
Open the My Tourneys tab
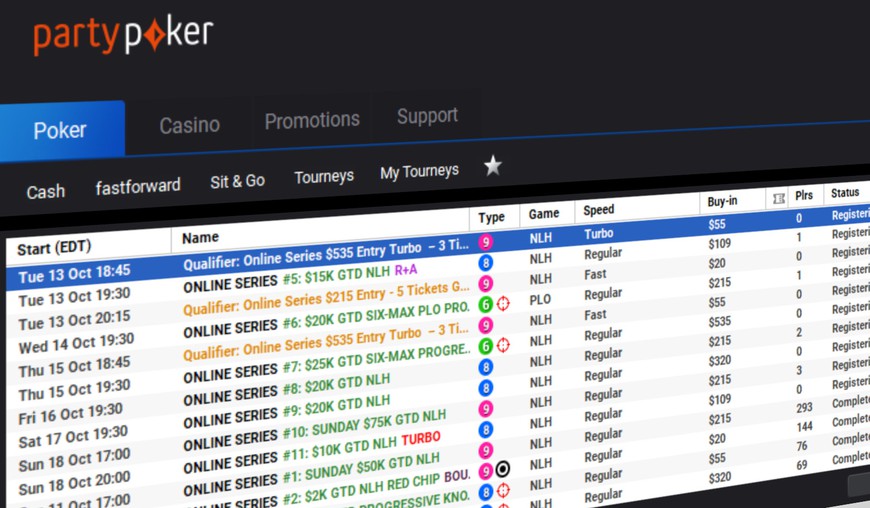tap(419, 171)
